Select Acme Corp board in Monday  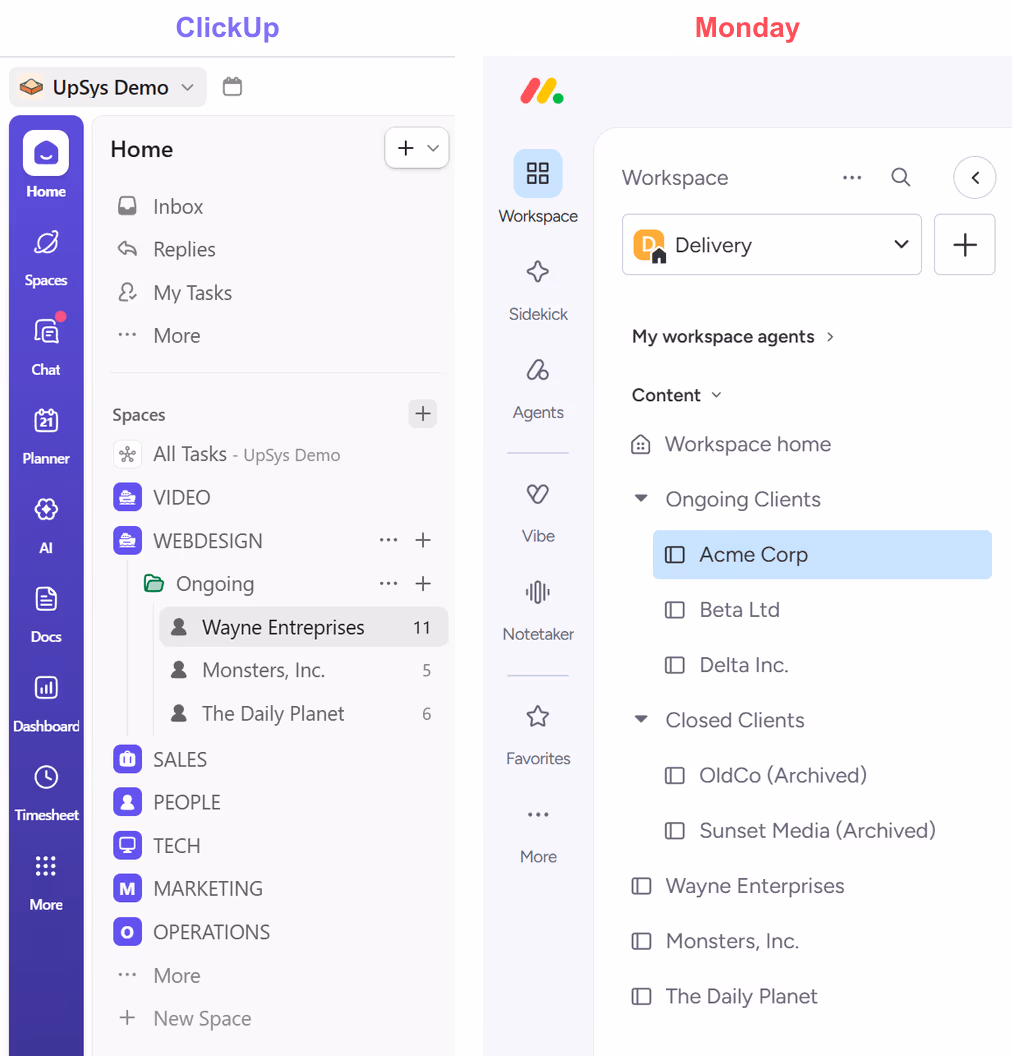point(822,554)
